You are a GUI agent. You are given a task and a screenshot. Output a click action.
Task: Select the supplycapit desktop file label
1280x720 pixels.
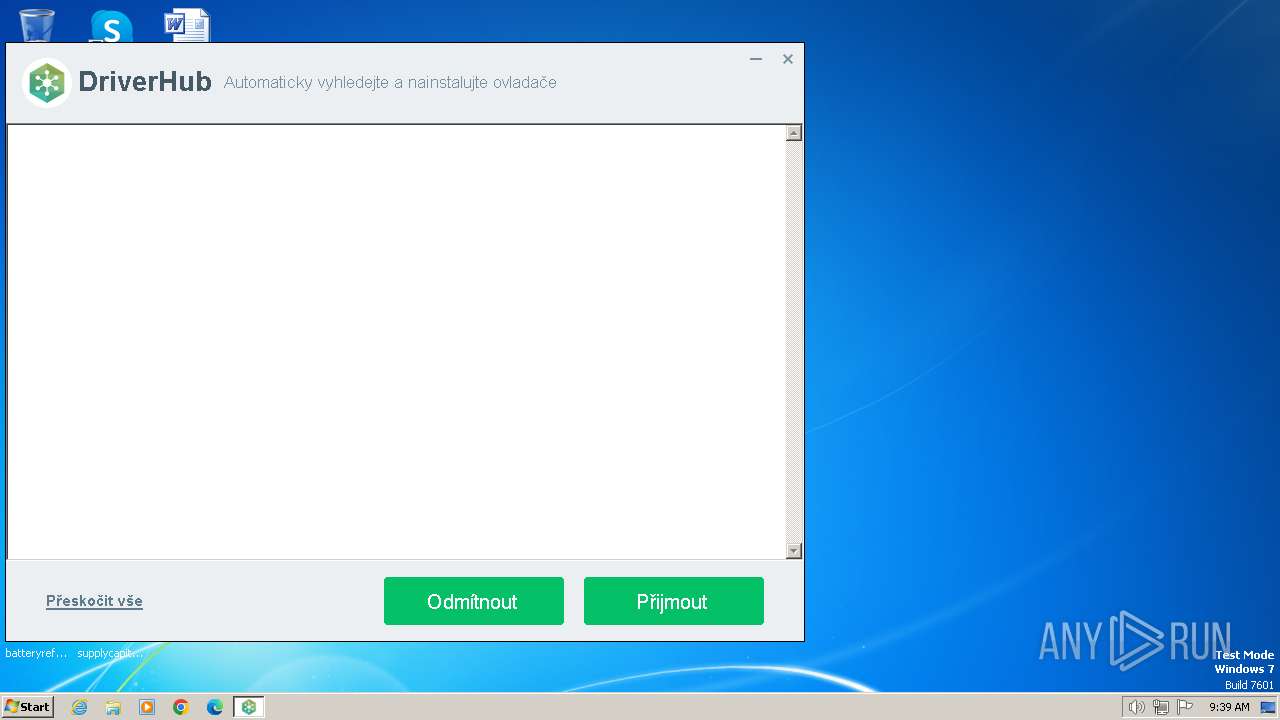pyautogui.click(x=110, y=653)
